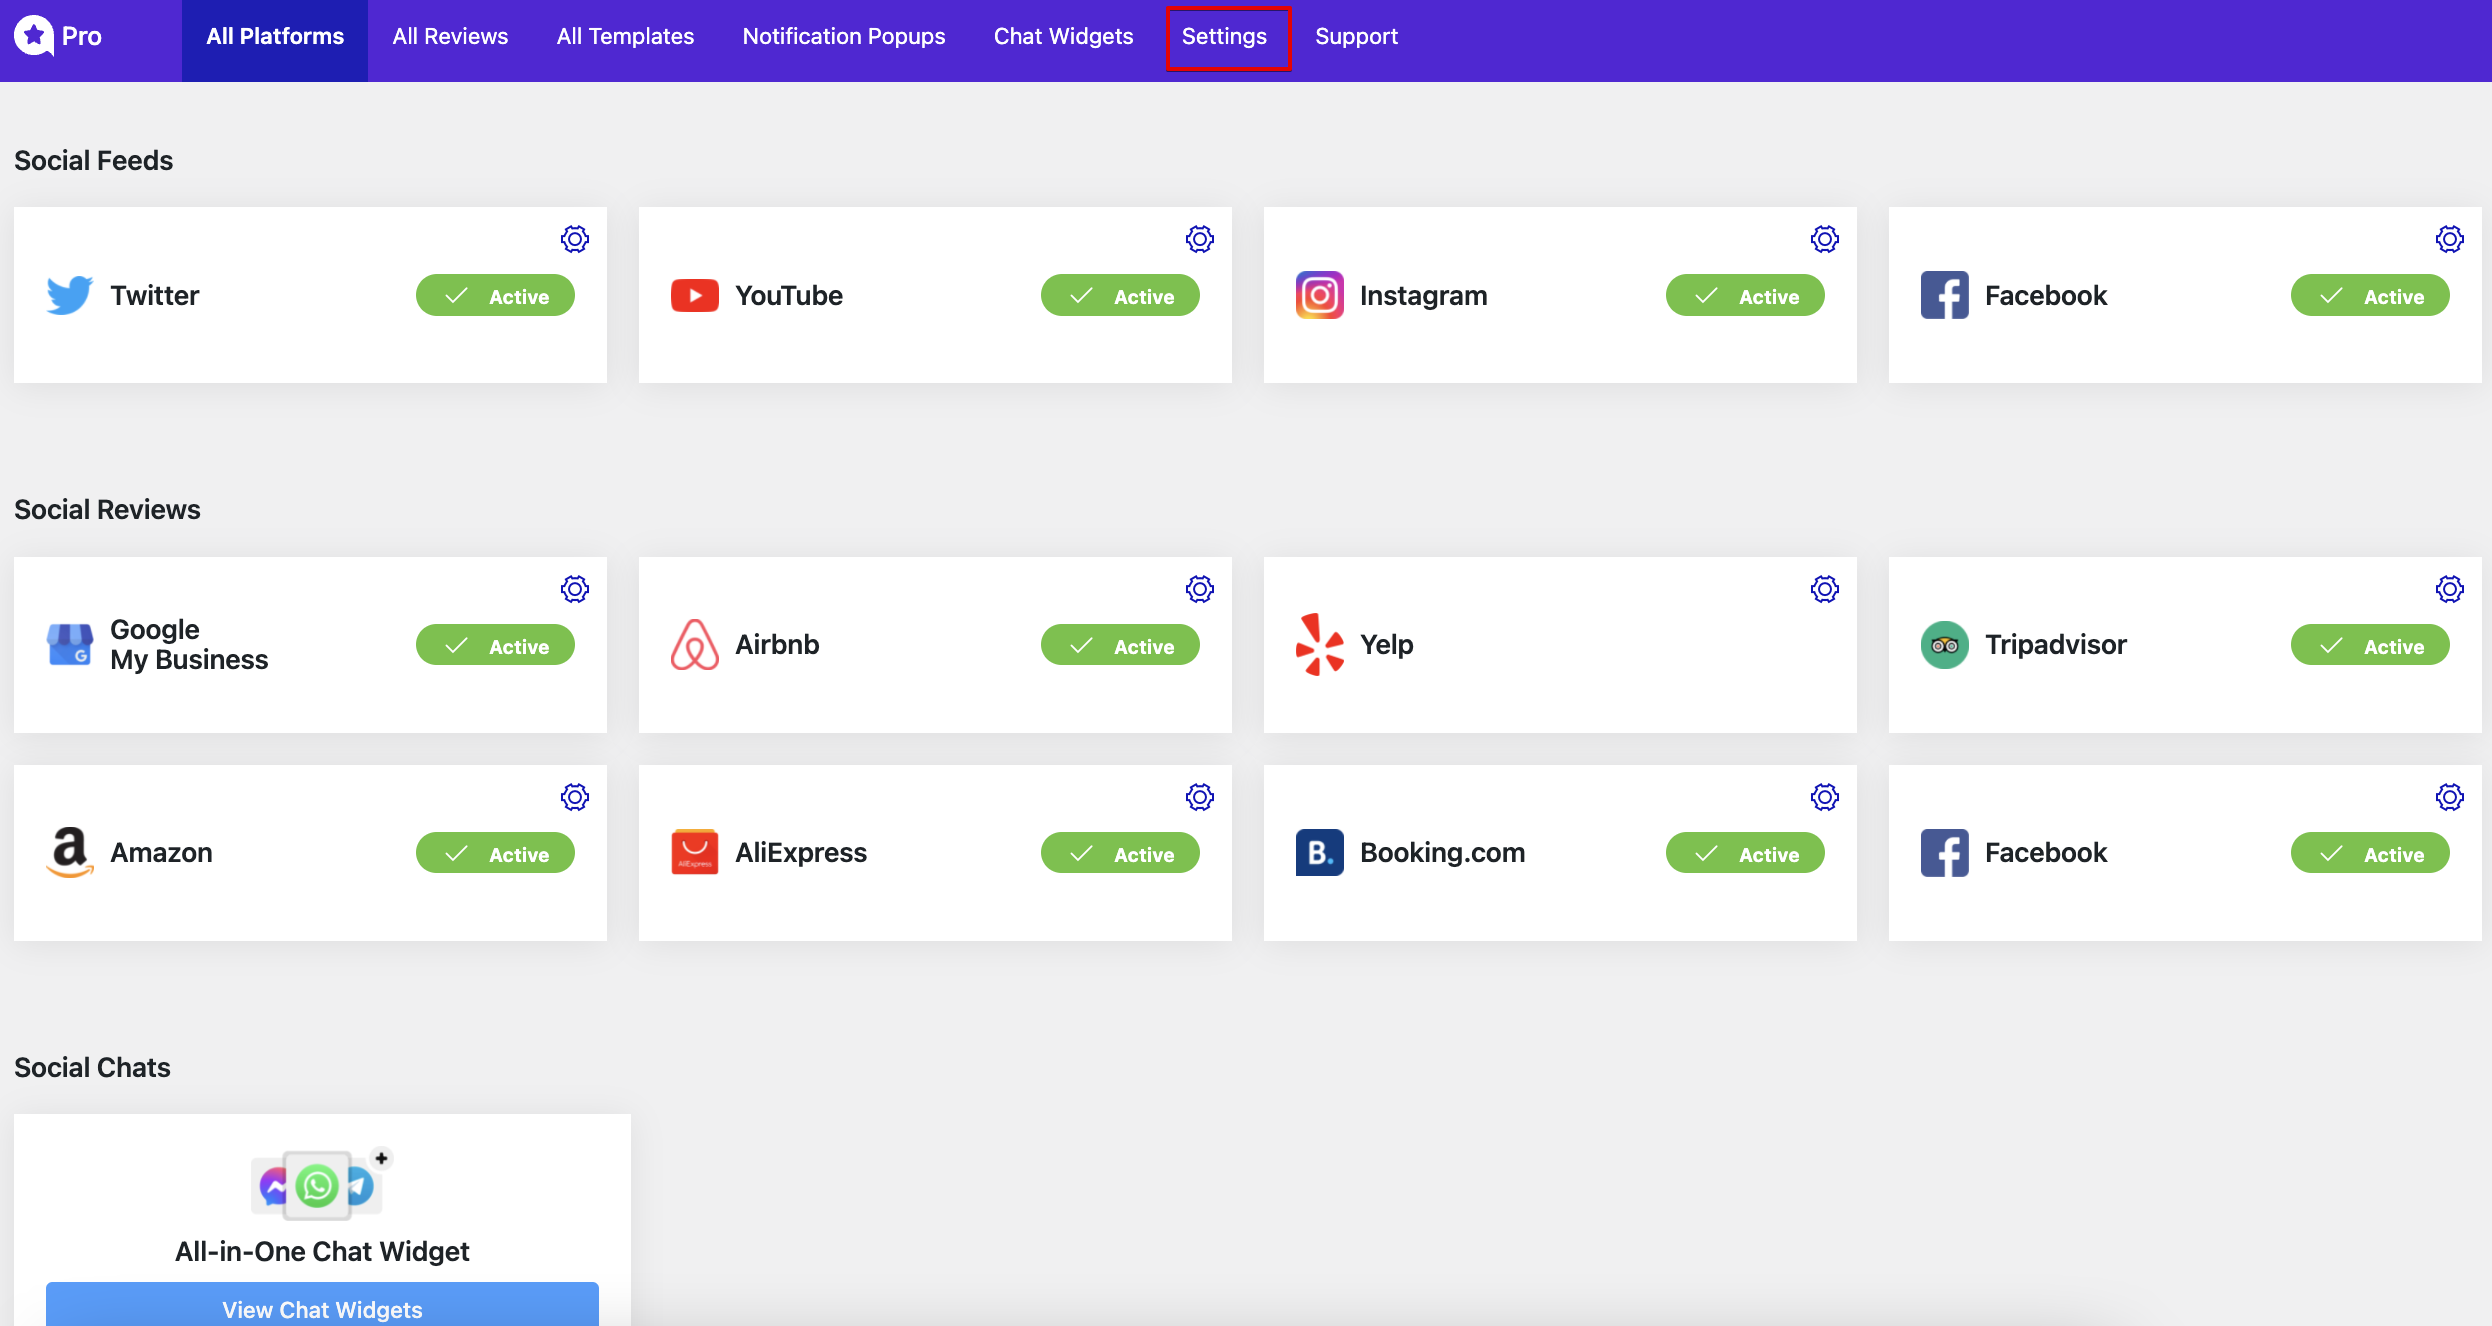Open the Chat Widgets tab

1063,37
